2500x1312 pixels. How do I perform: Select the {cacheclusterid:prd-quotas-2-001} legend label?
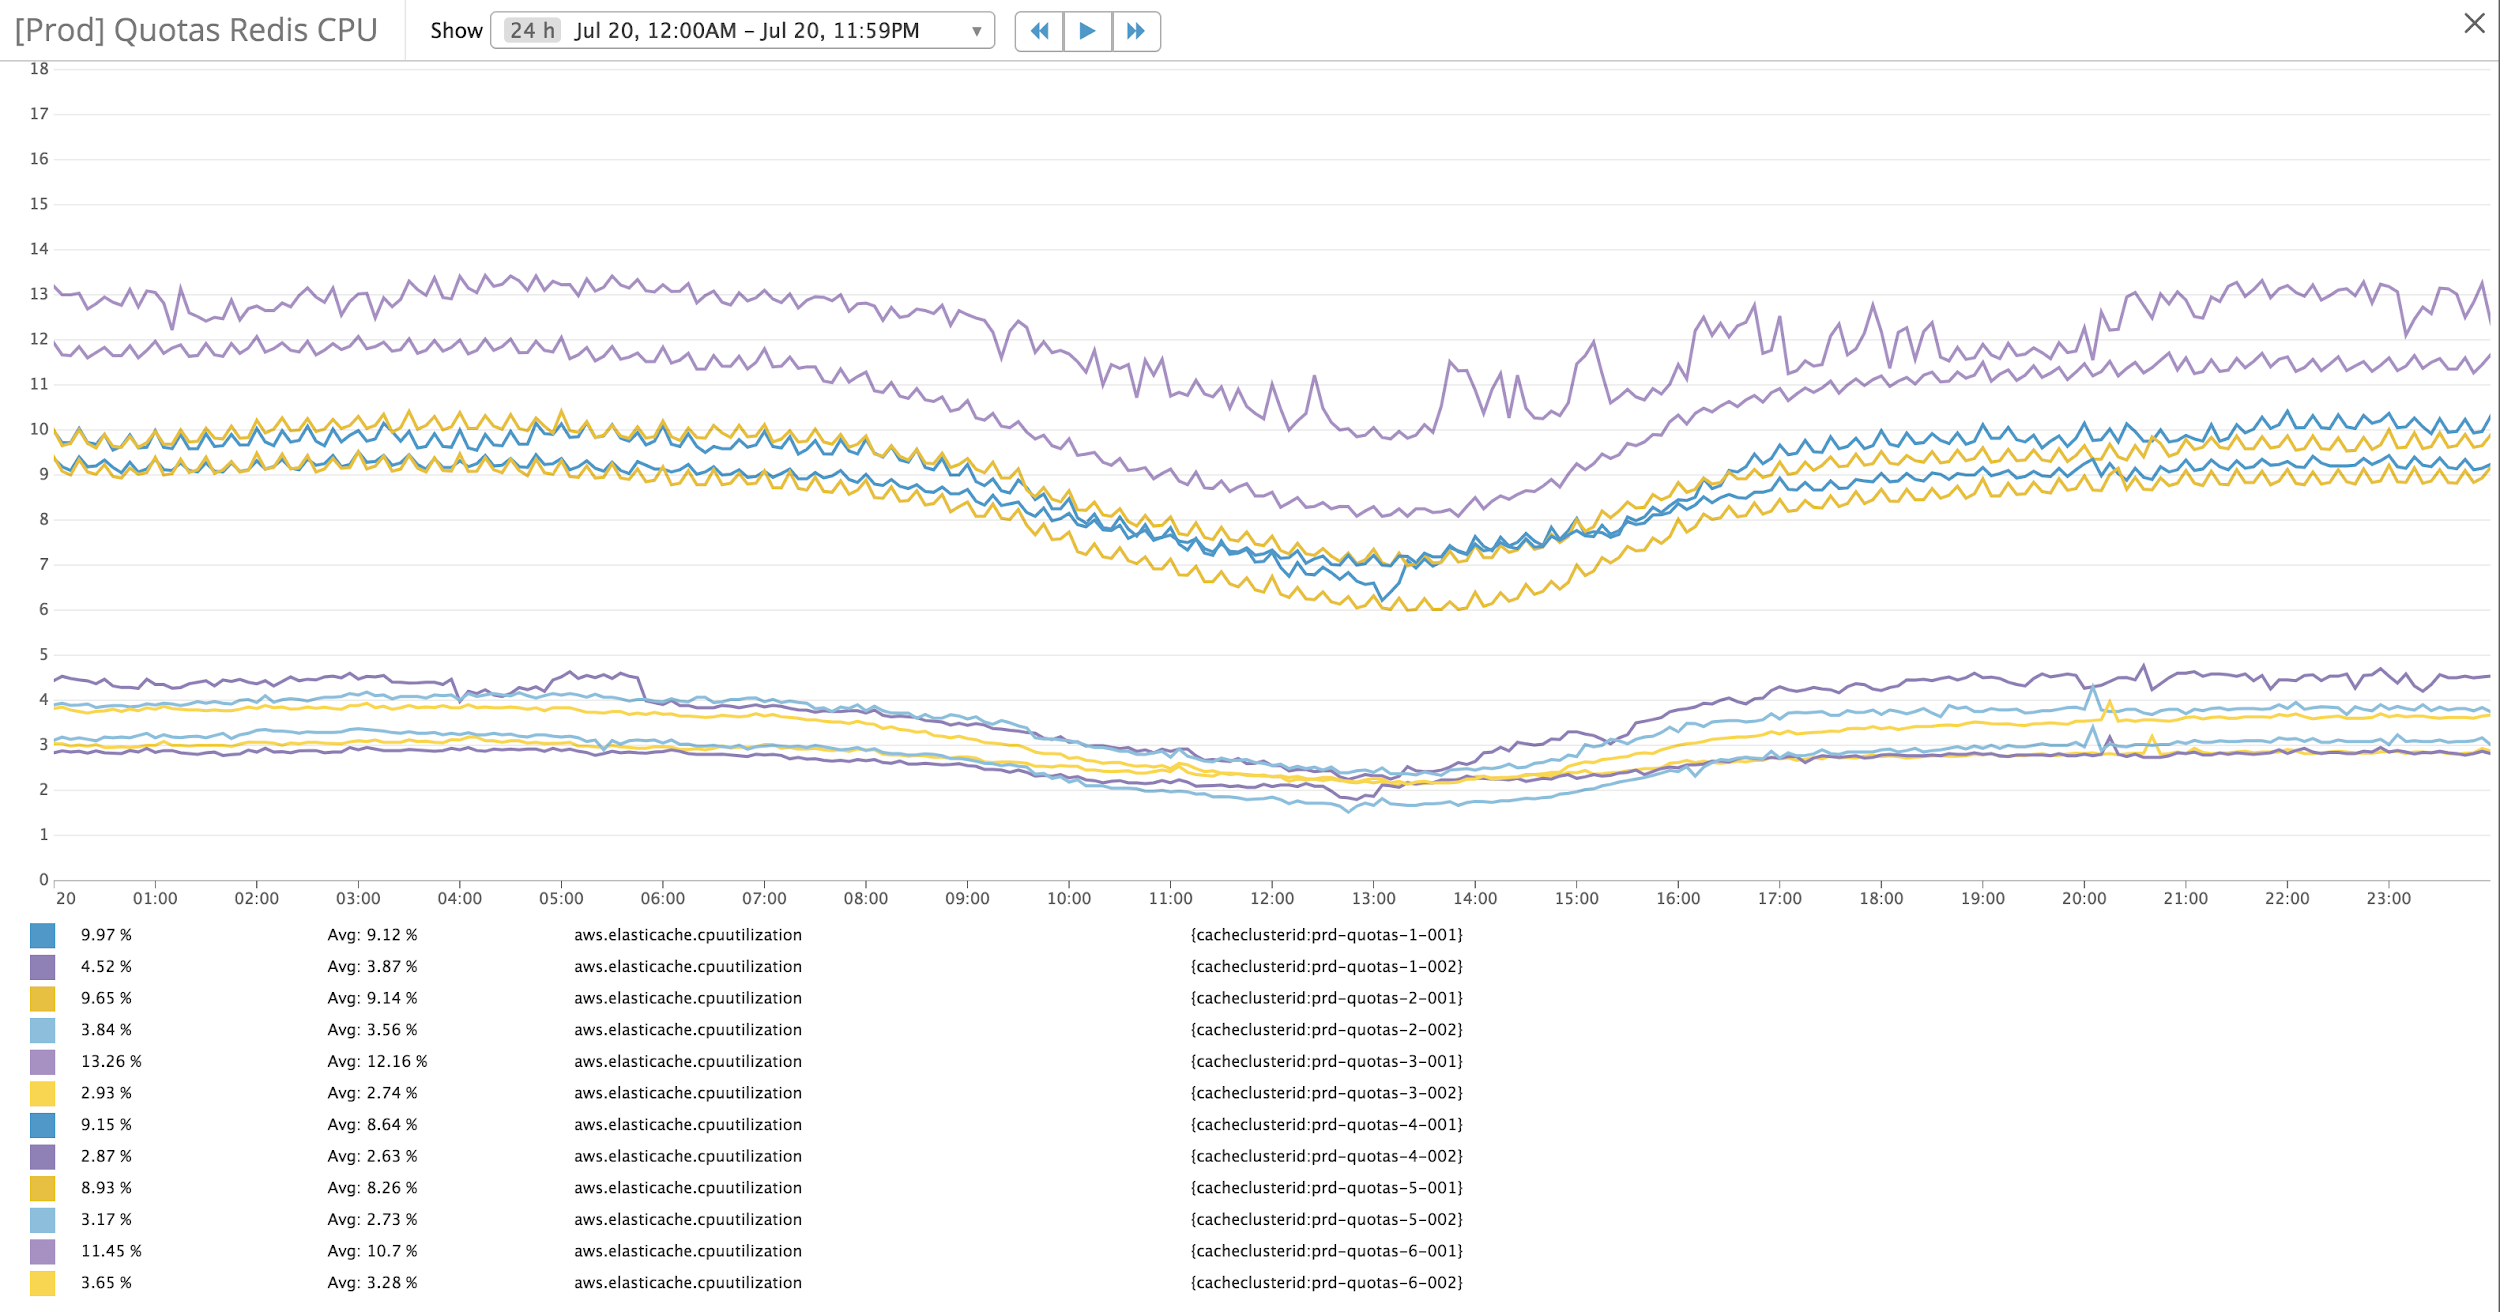click(x=1326, y=998)
